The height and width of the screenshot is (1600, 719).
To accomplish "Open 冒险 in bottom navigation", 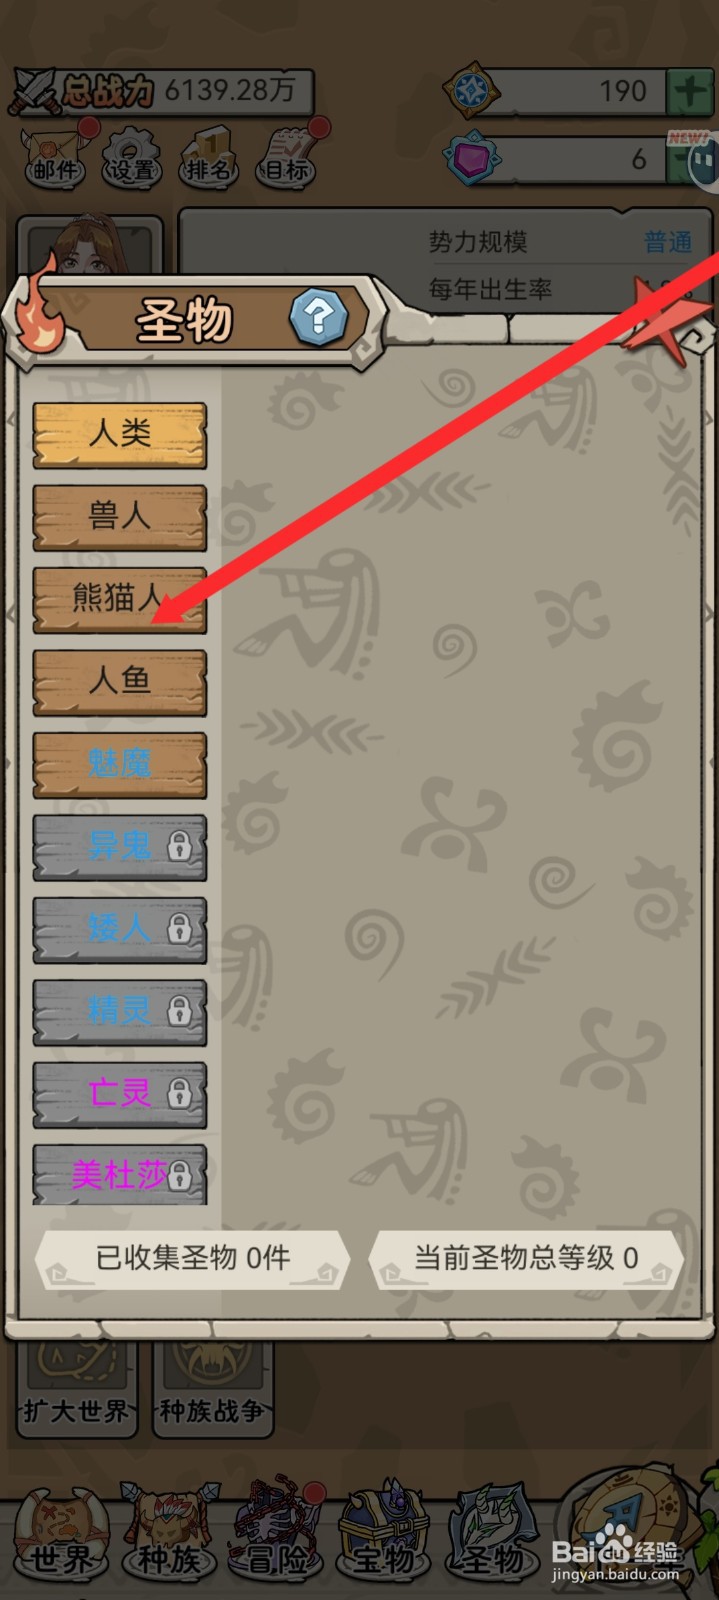I will 277,1530.
